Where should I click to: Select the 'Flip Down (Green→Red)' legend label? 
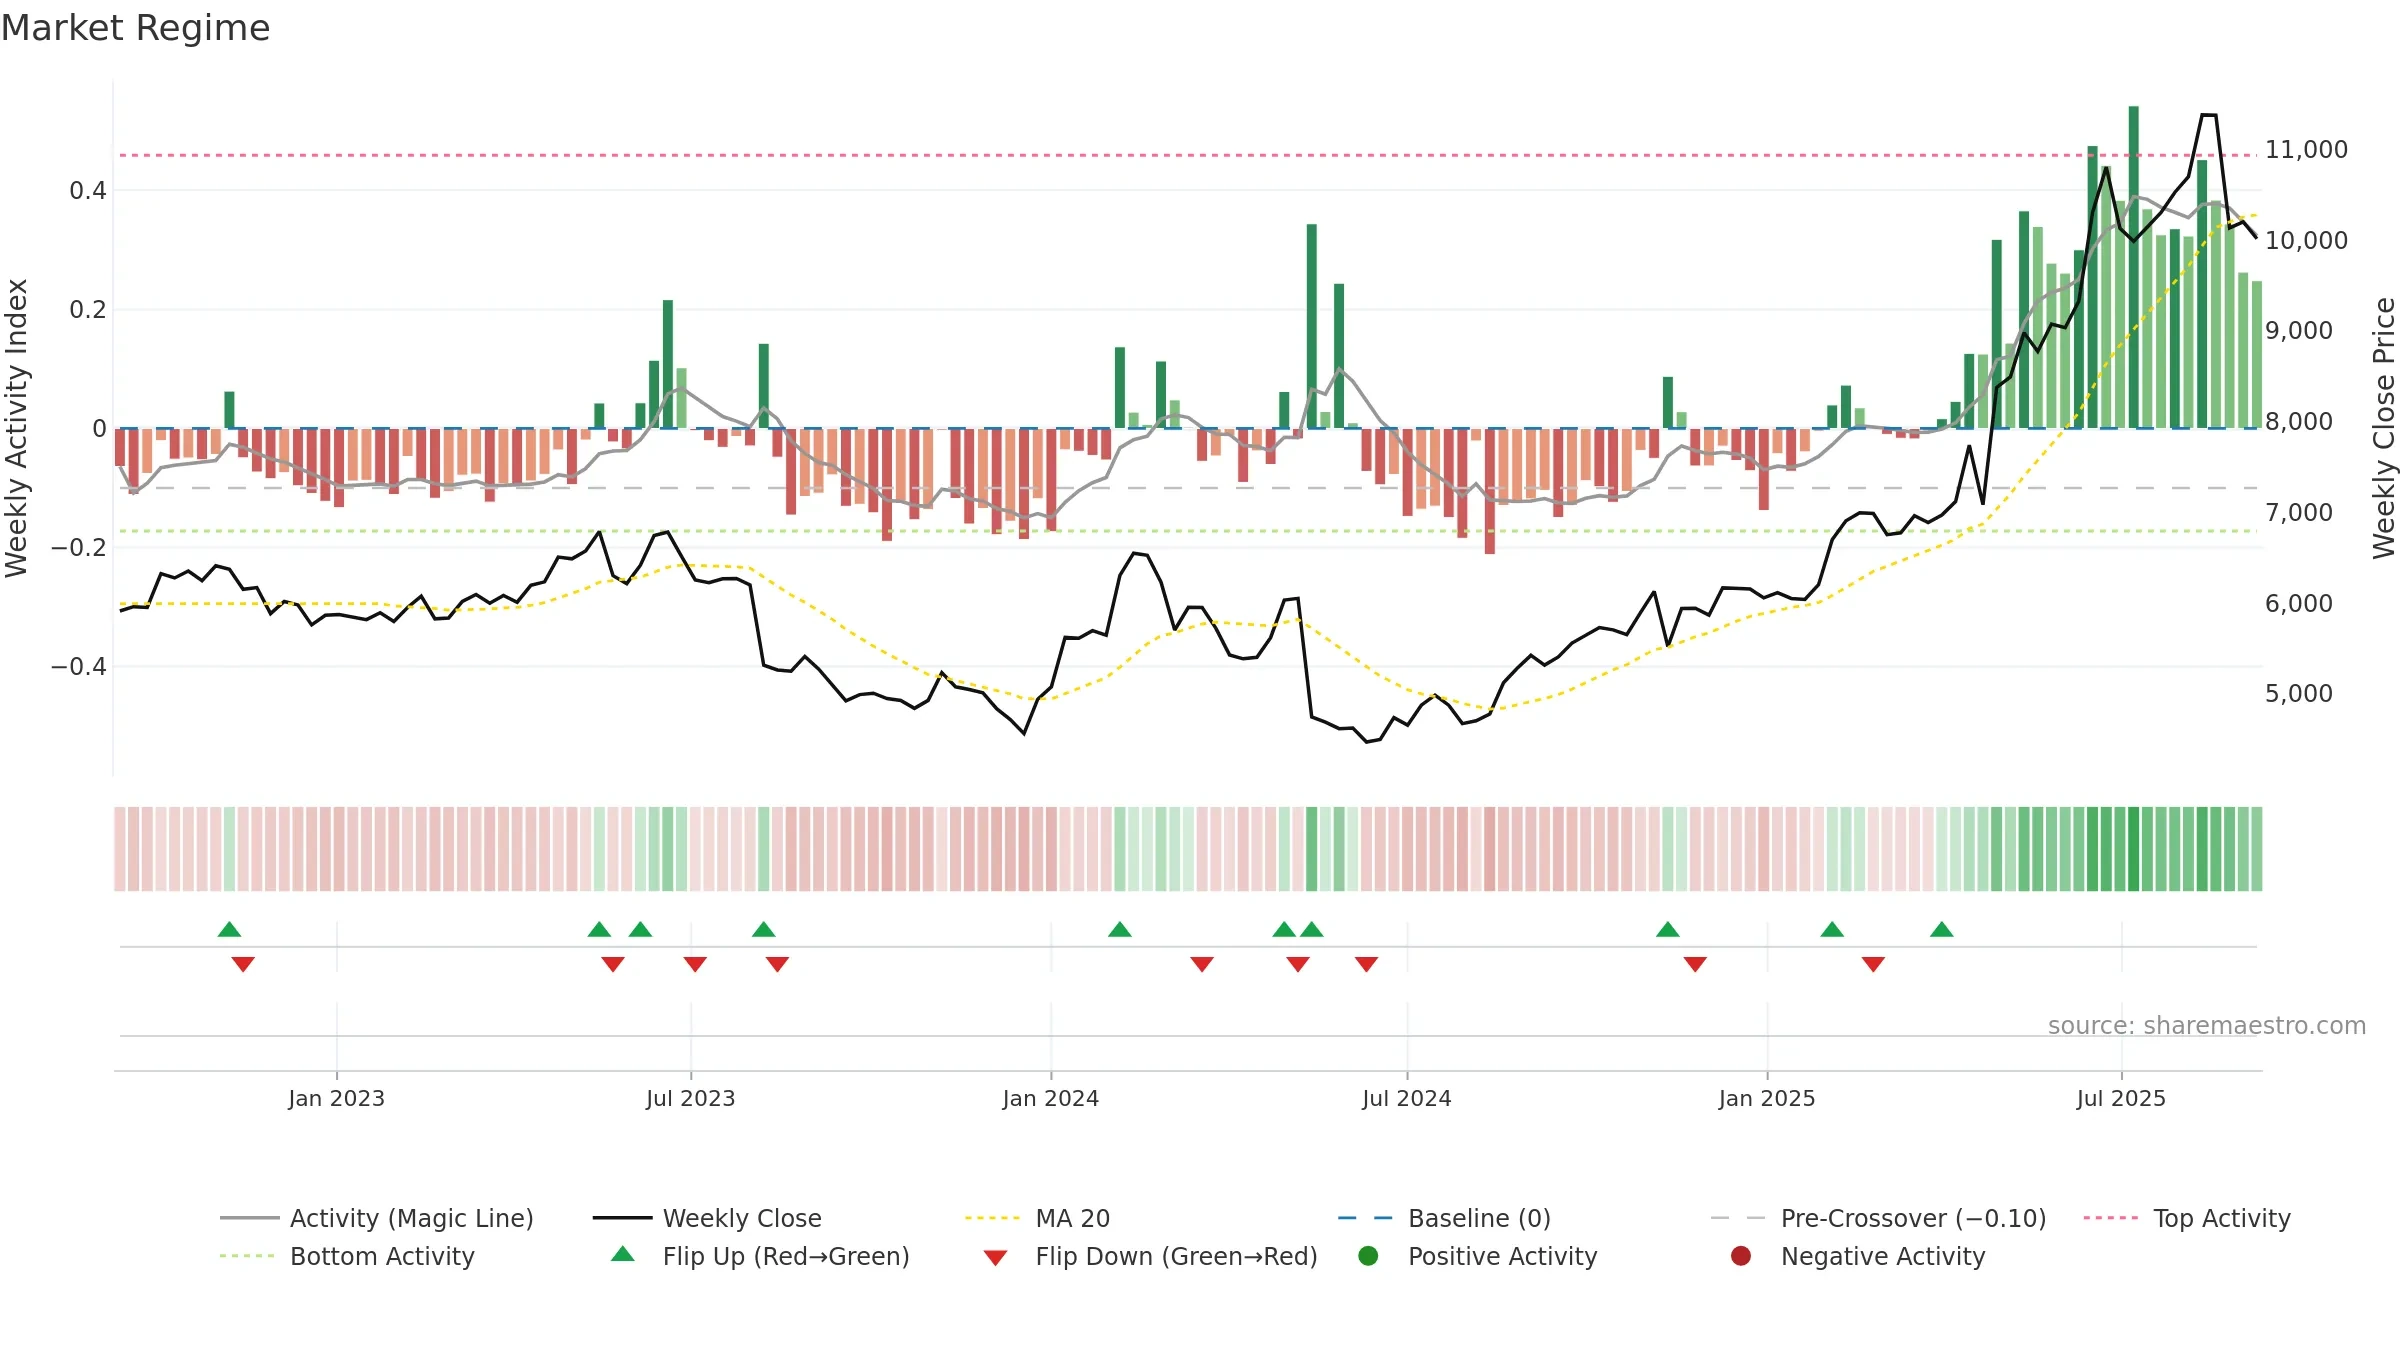click(1177, 1256)
